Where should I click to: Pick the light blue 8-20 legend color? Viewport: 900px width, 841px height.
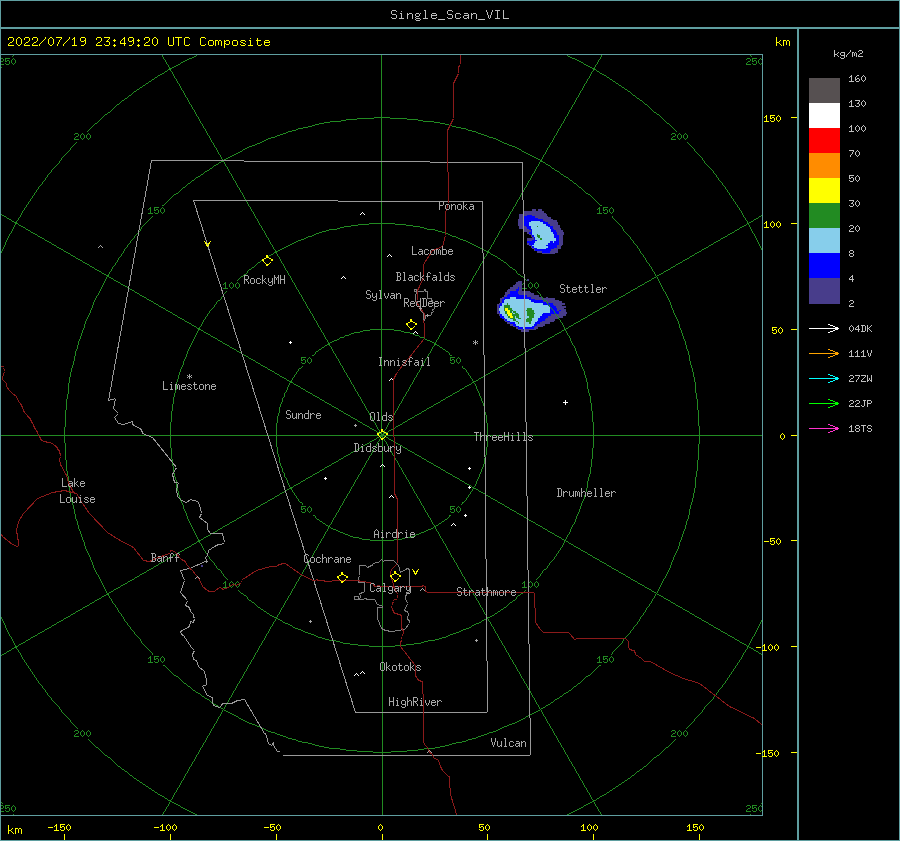click(x=824, y=241)
